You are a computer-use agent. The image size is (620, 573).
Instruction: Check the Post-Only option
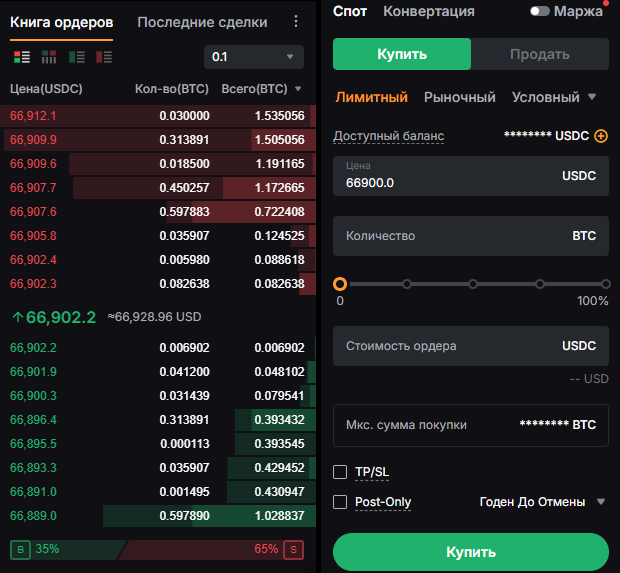click(340, 502)
